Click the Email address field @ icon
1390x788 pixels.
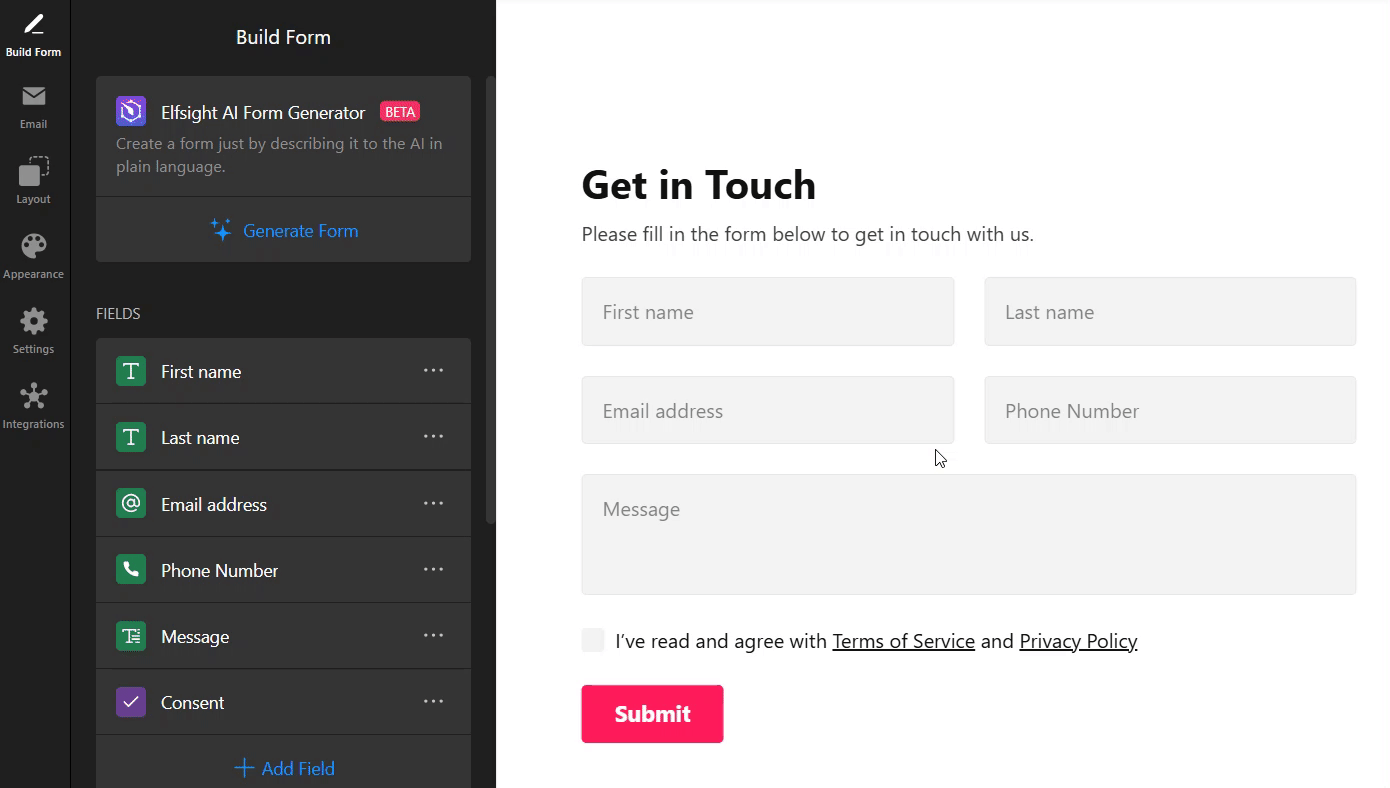(131, 504)
